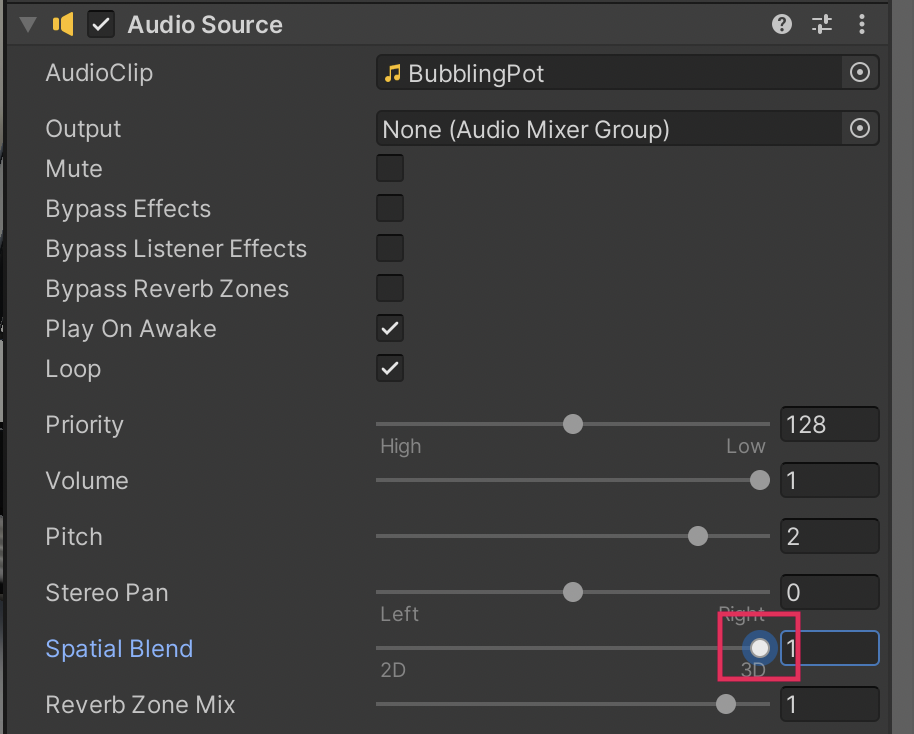Enable the Mute checkbox
Image resolution: width=914 pixels, height=734 pixels.
390,168
